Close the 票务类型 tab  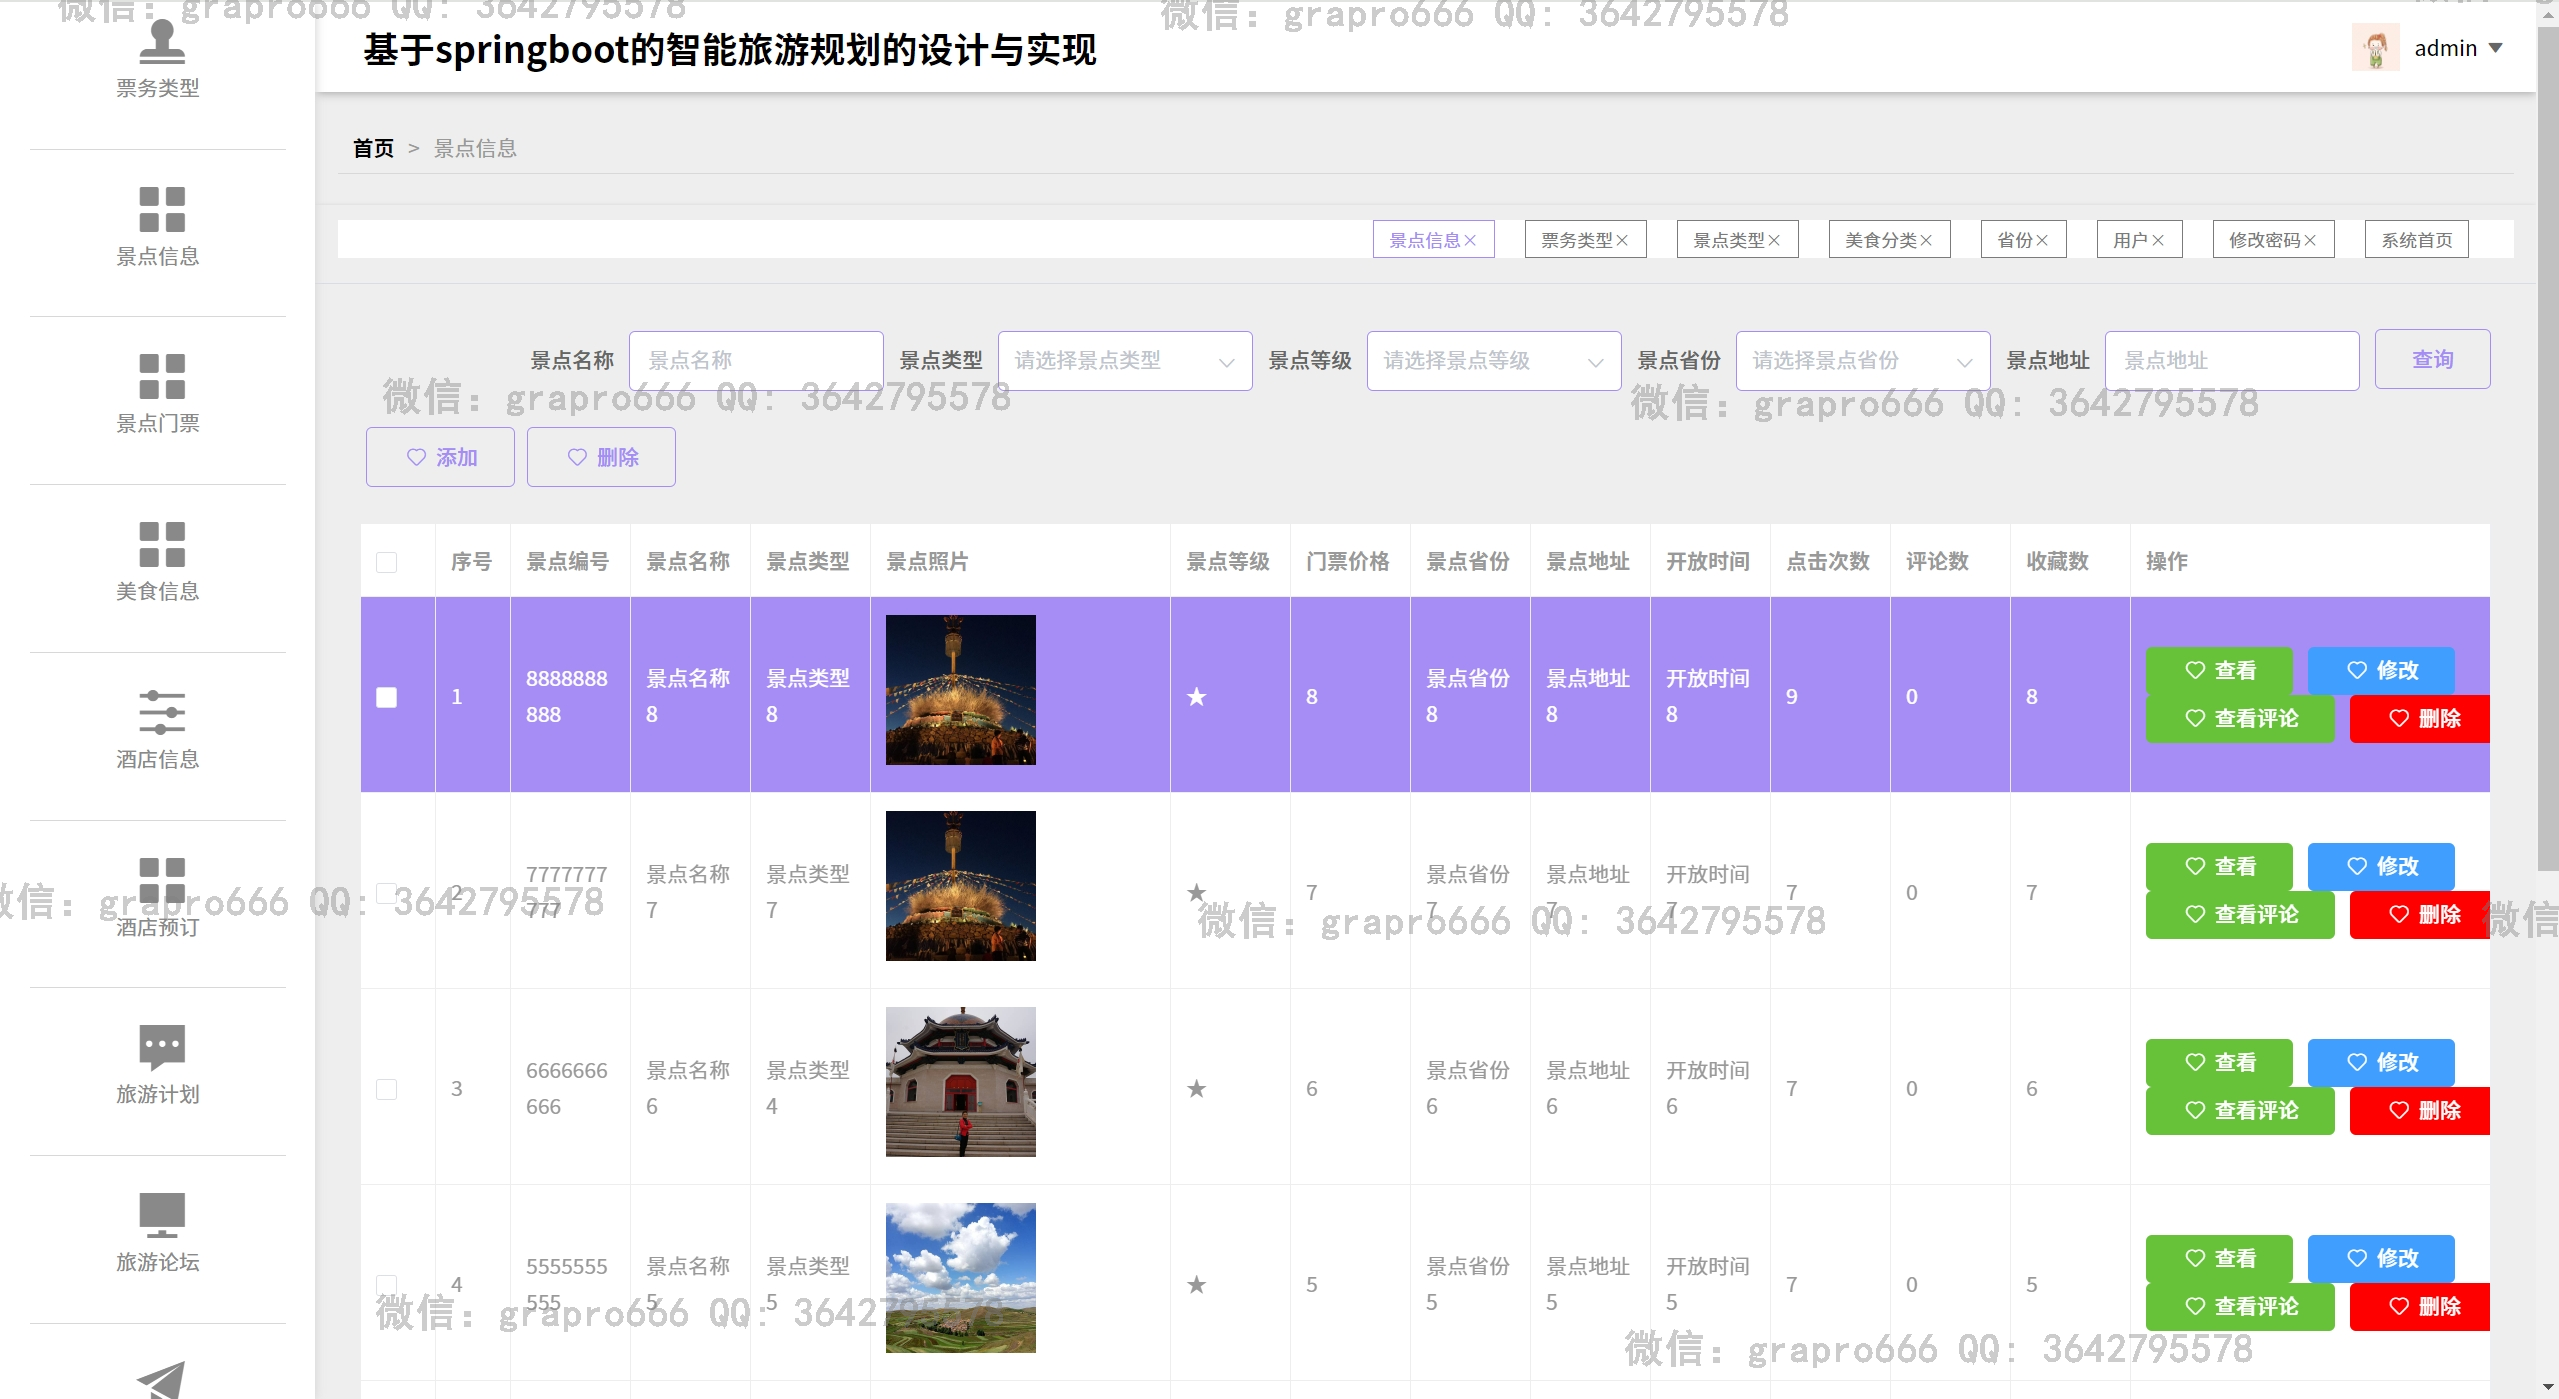pos(1622,240)
